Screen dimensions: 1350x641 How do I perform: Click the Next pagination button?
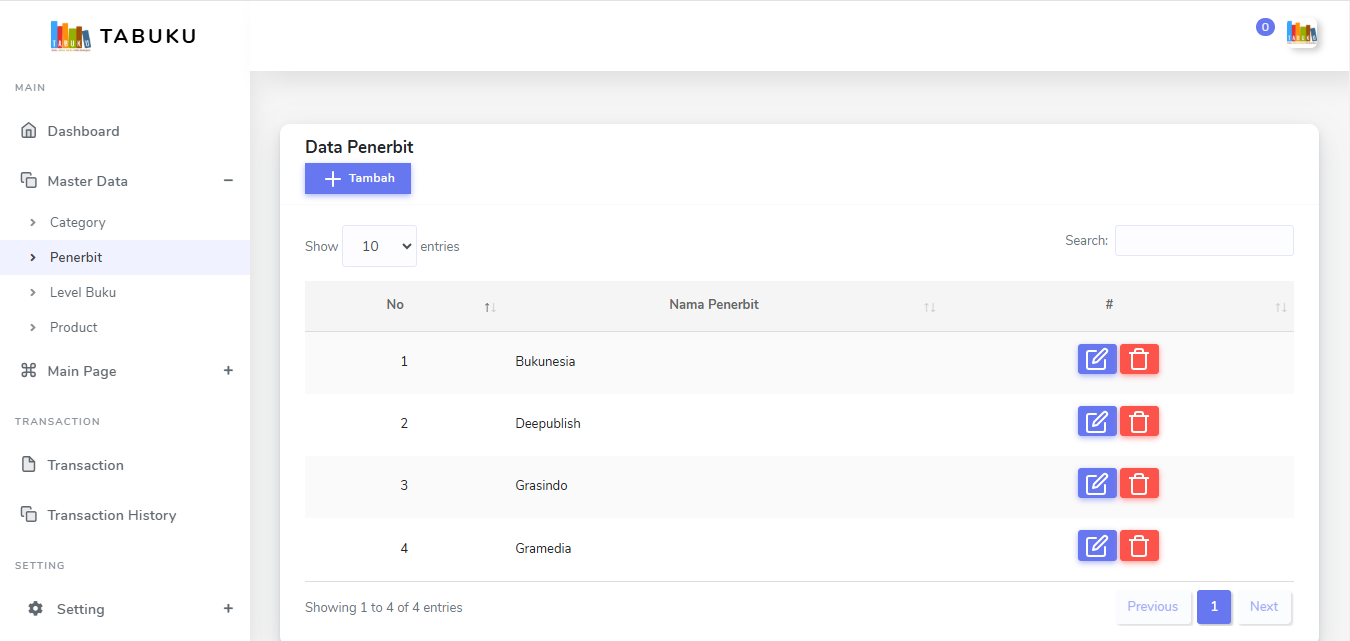pos(1263,607)
